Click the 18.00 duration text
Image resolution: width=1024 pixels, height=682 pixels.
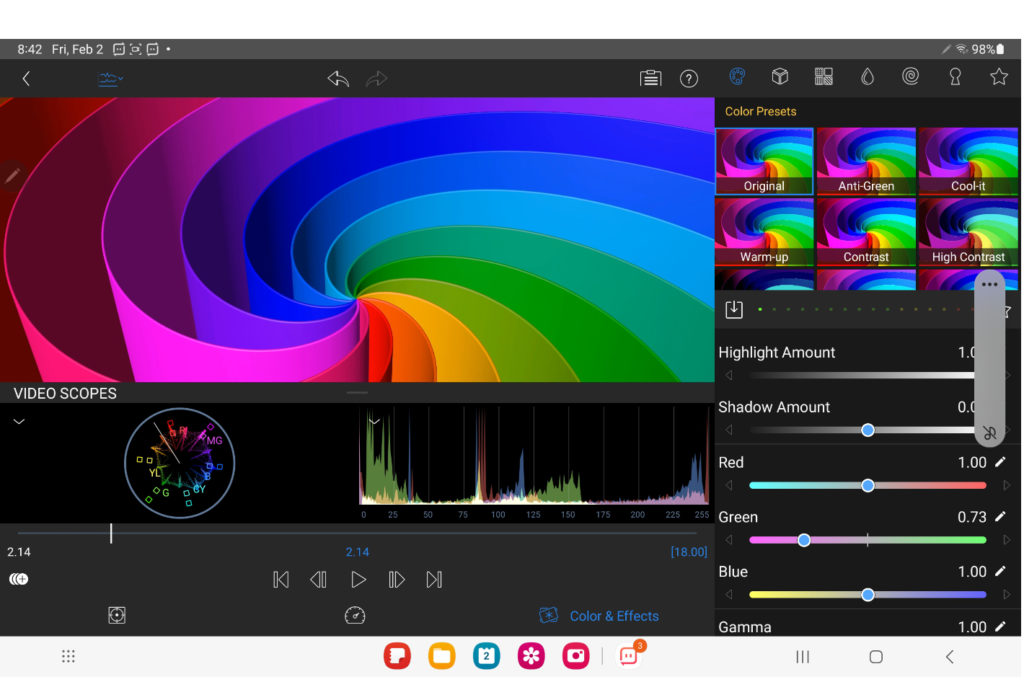[x=689, y=552]
